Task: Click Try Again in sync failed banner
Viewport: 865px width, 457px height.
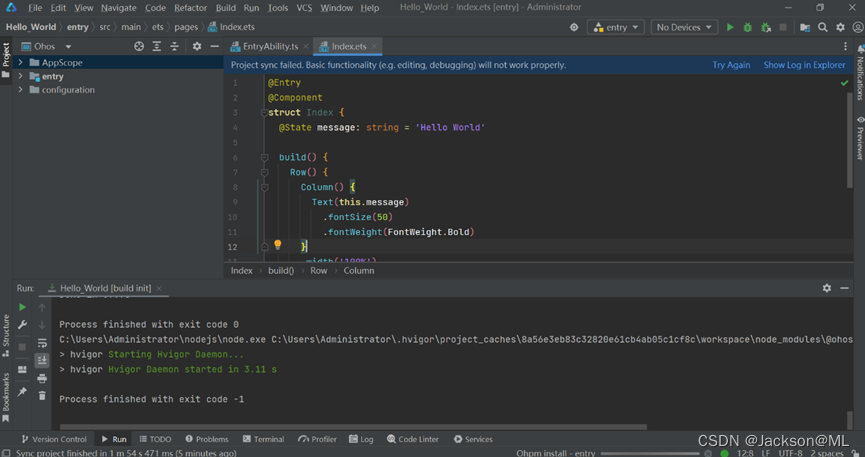Action: (x=731, y=65)
